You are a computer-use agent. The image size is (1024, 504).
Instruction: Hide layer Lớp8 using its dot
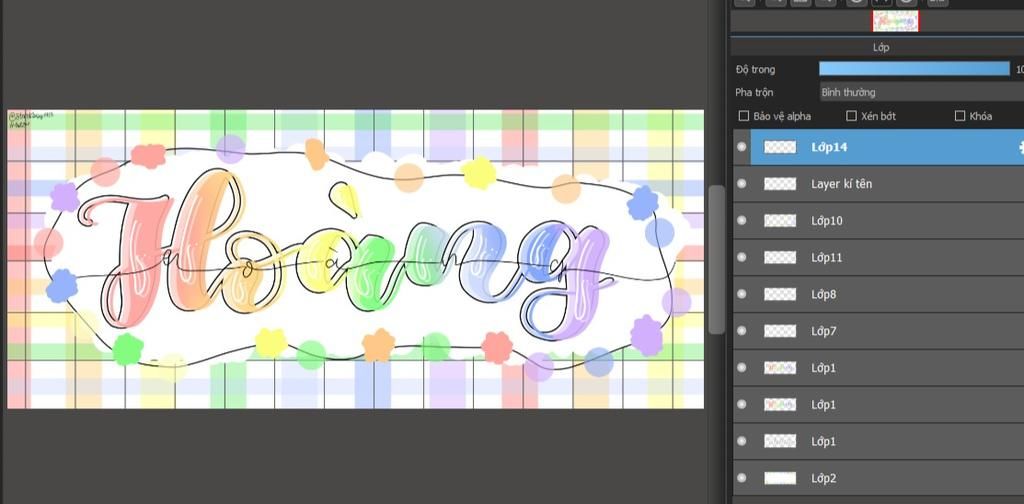tap(741, 294)
